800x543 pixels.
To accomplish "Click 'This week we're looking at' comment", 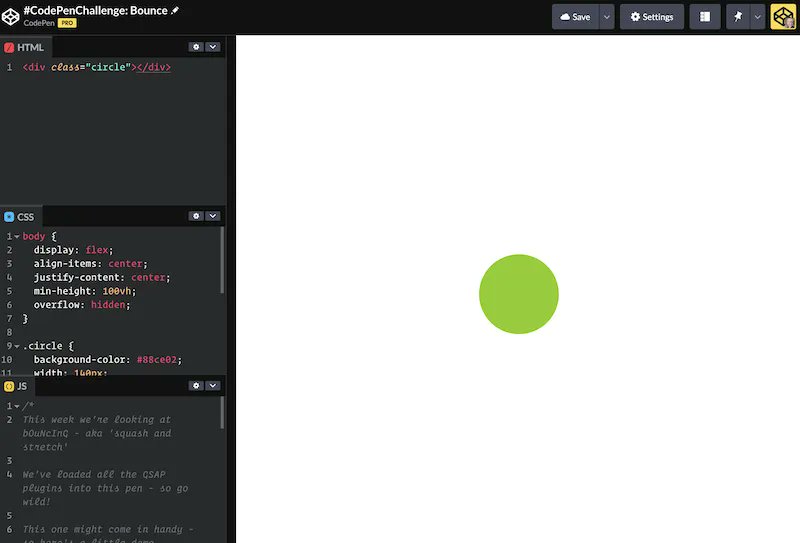I will [97, 419].
